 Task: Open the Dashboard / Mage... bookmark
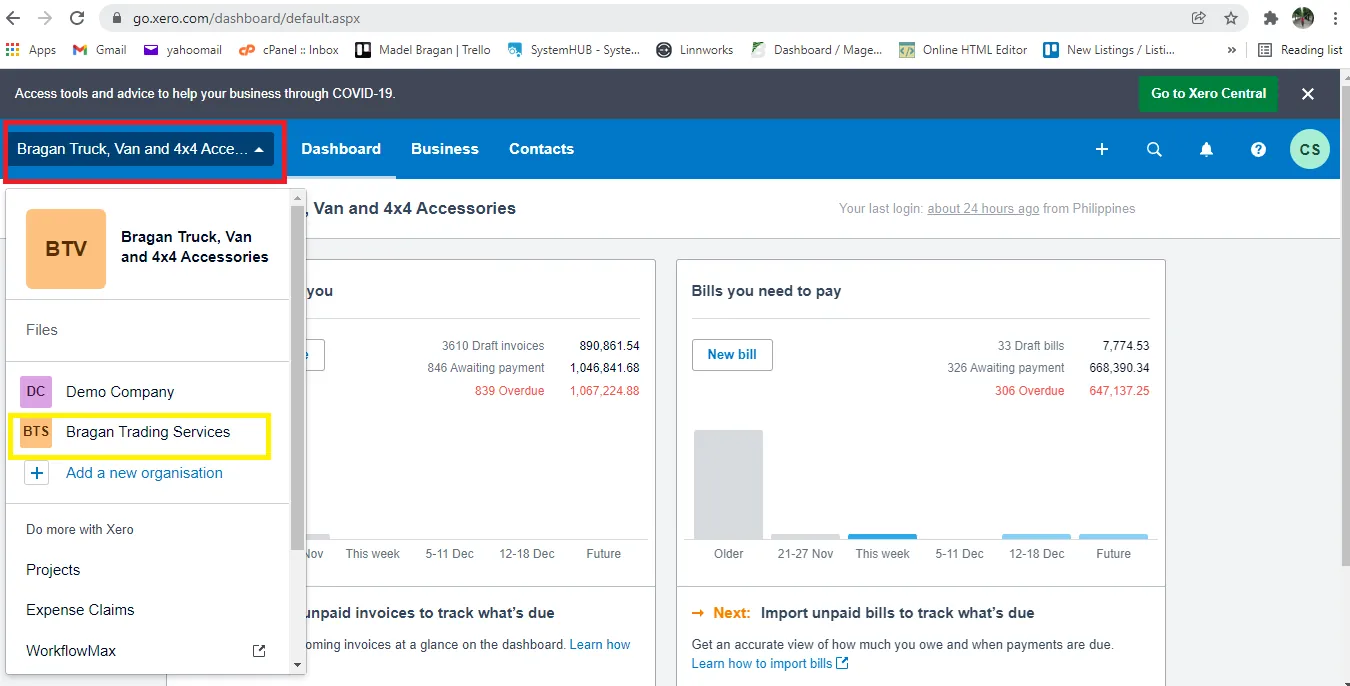(x=817, y=50)
